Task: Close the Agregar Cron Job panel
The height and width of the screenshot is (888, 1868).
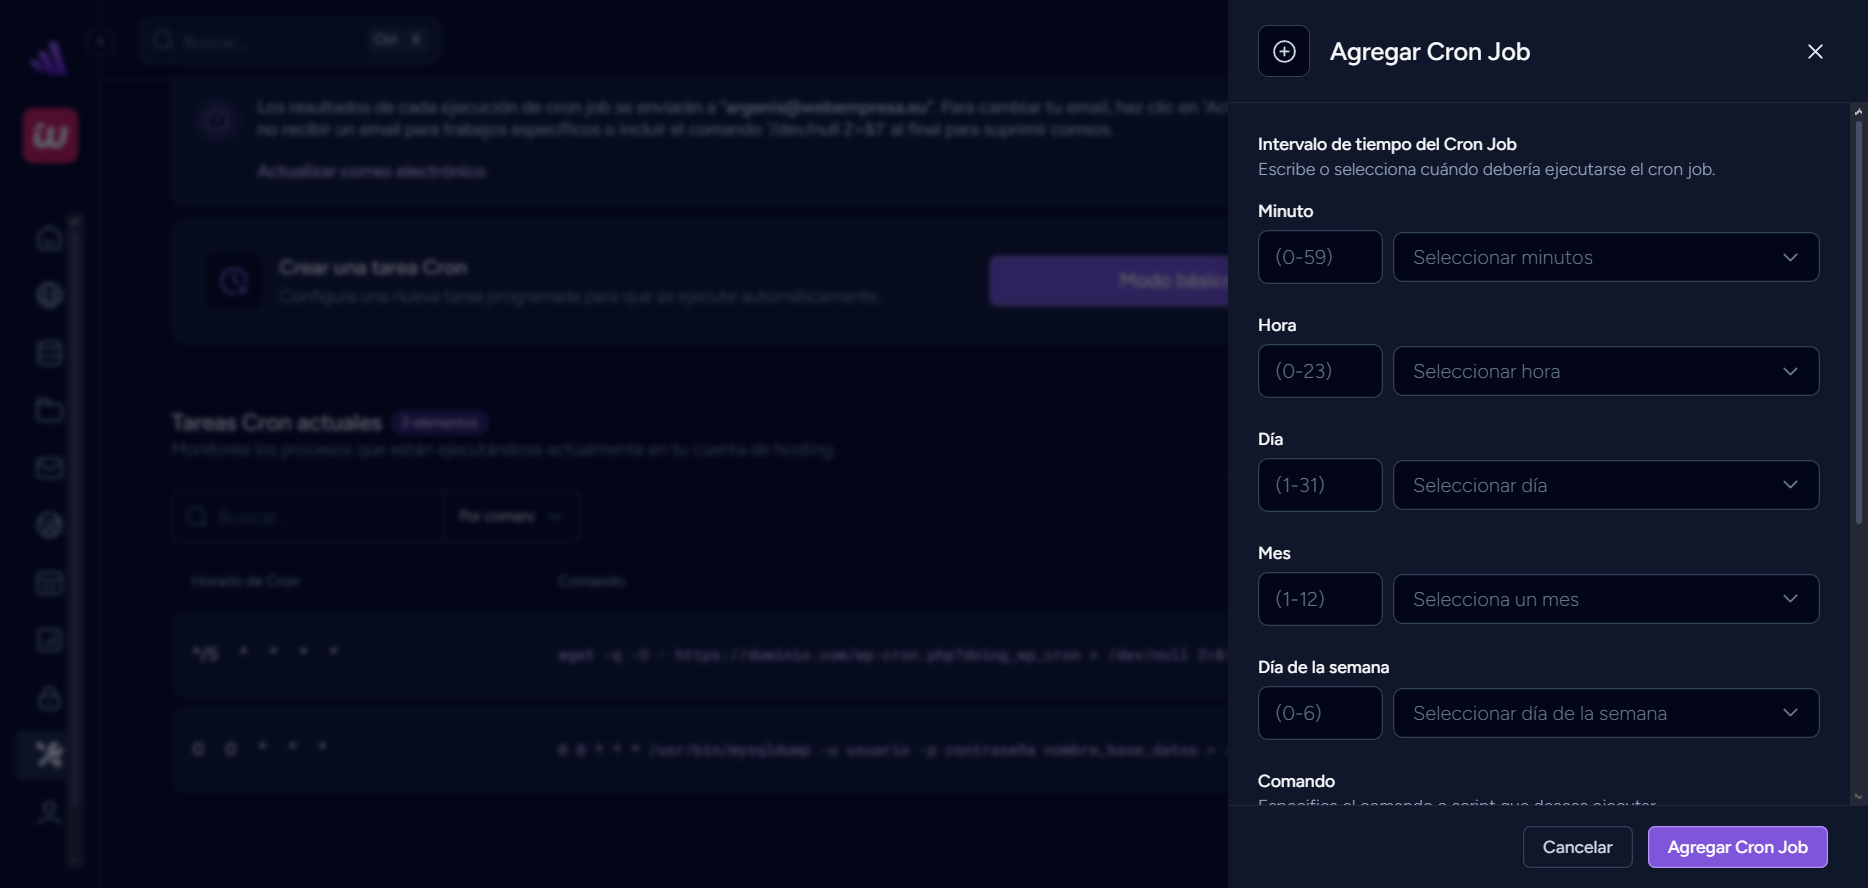Action: click(x=1815, y=52)
